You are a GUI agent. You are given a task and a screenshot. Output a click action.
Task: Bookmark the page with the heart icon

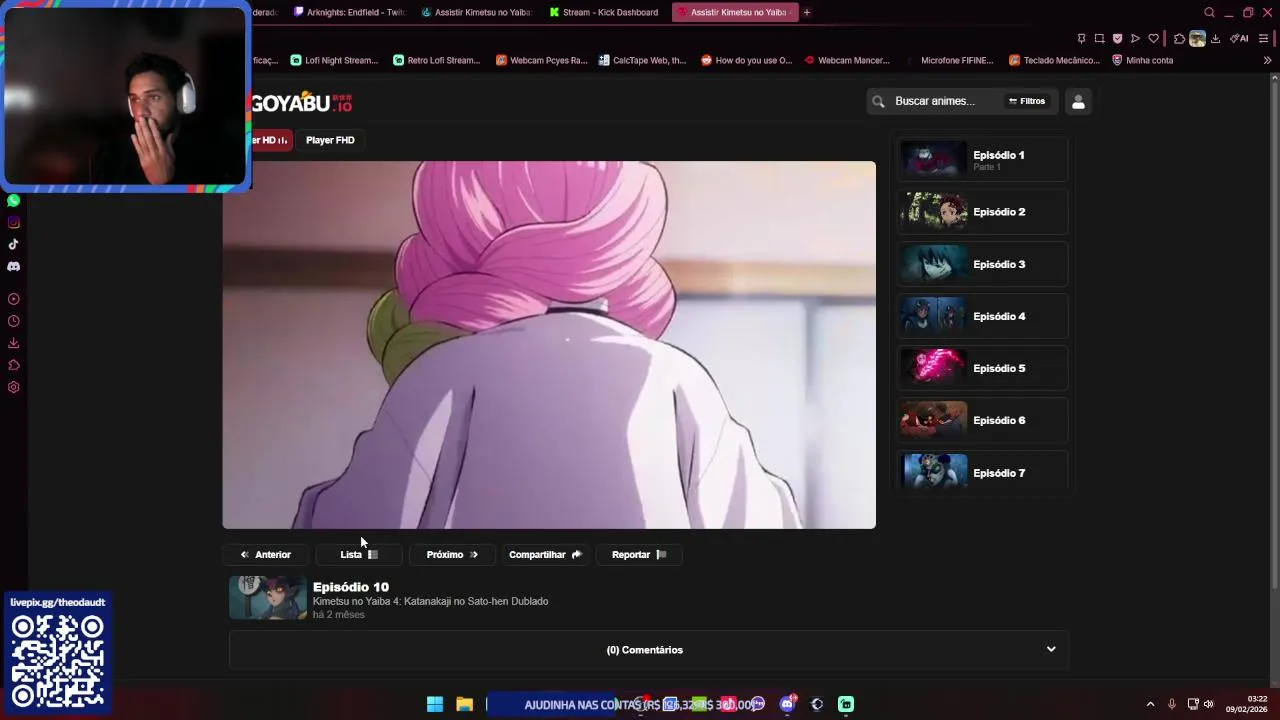pyautogui.click(x=1153, y=39)
